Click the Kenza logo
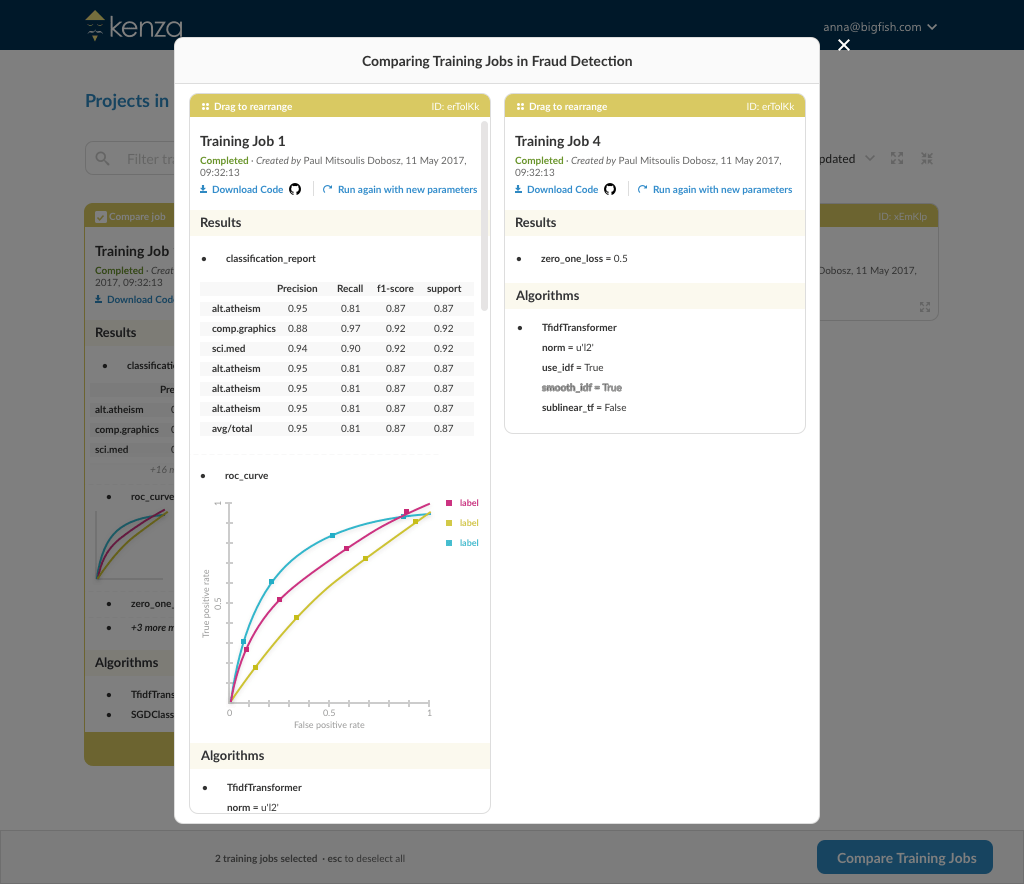The height and width of the screenshot is (884, 1024). coord(122,26)
